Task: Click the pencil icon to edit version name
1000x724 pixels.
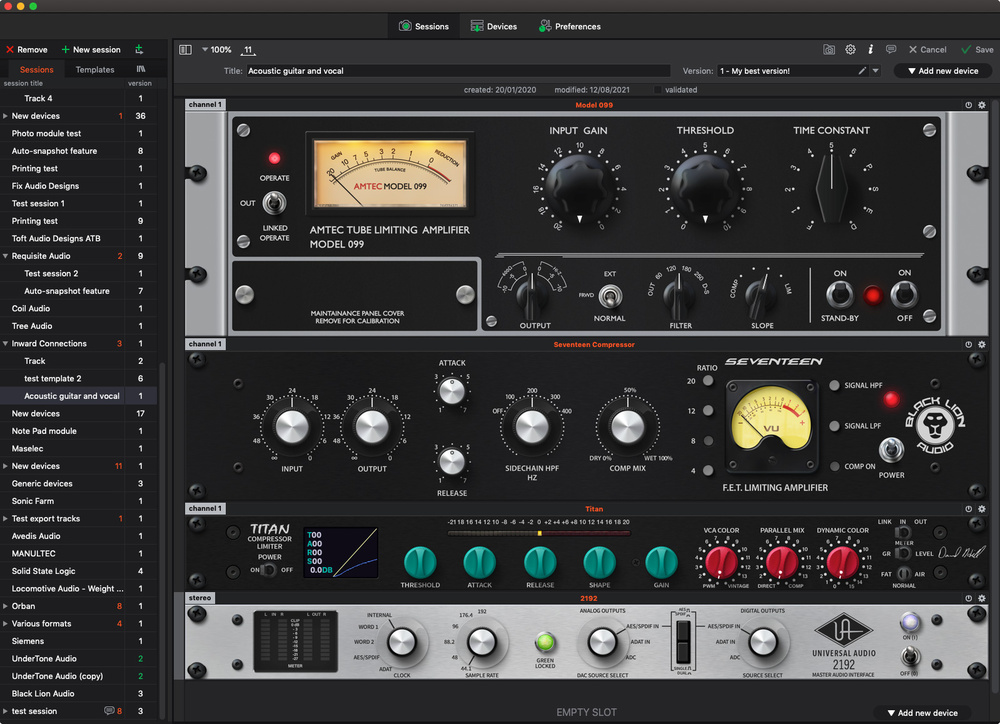Action: (862, 71)
